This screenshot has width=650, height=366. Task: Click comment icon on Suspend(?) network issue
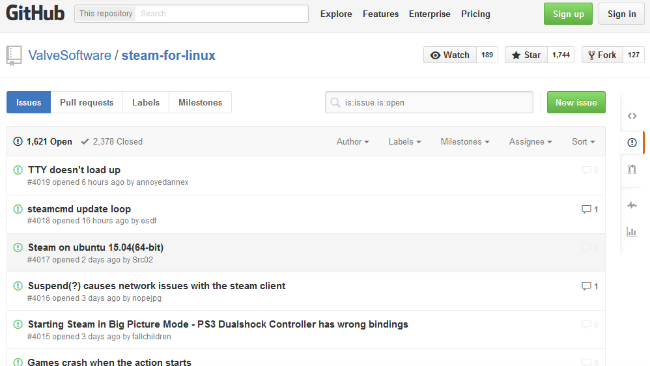pos(586,286)
